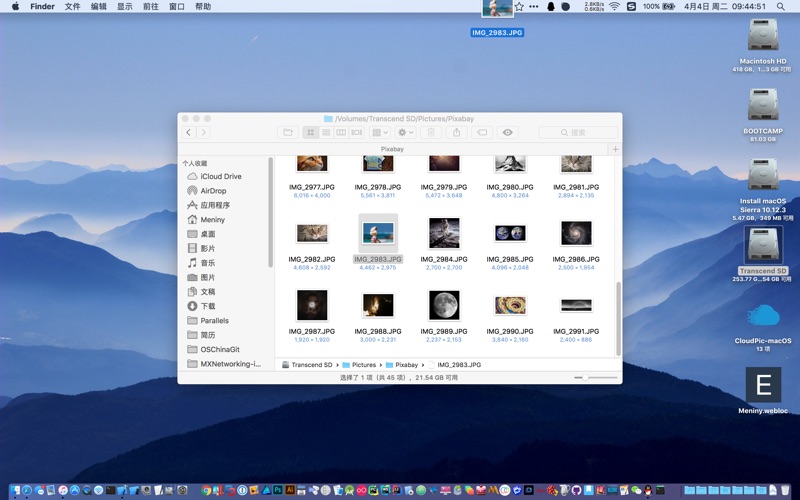Open the 显示 menu

tap(124, 7)
